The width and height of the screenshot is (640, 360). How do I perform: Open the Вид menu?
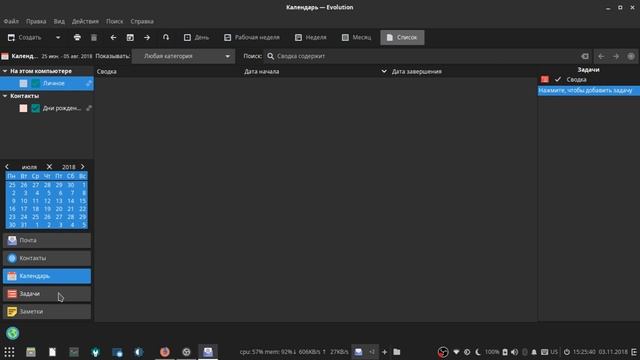59,21
